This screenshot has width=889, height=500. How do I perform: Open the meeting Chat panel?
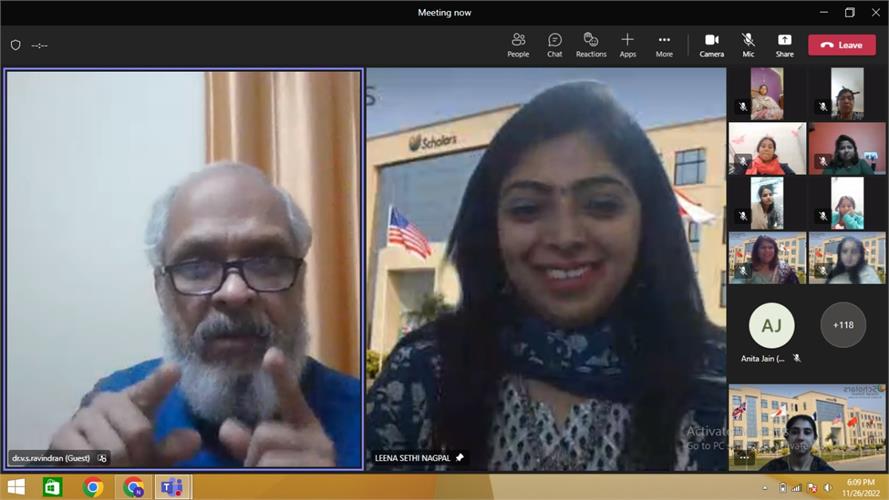554,44
